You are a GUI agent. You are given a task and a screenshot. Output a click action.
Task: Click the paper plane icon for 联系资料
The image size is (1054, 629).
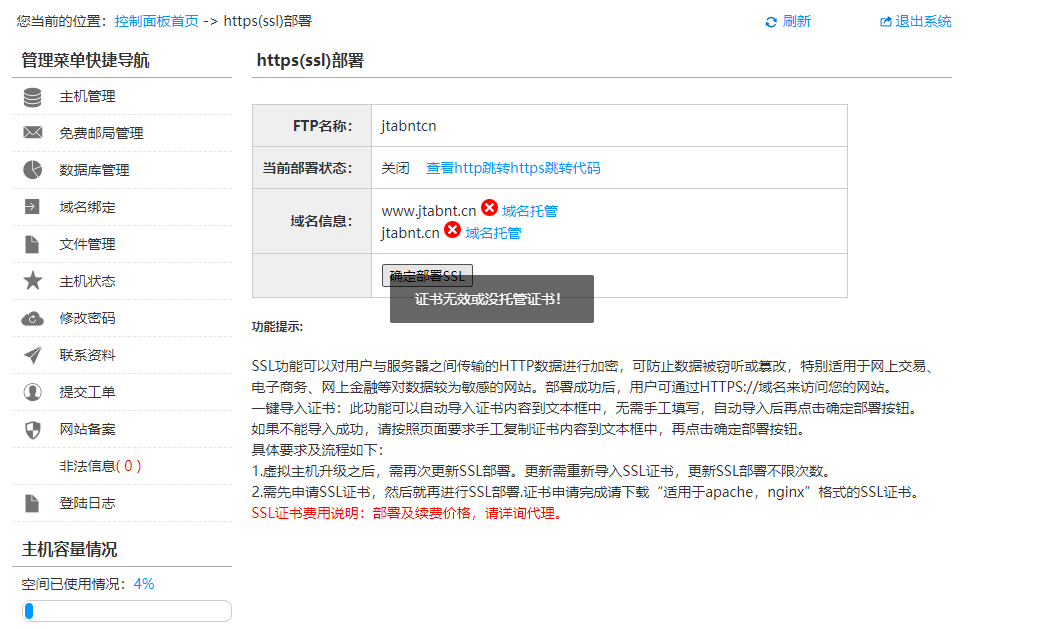click(x=33, y=355)
